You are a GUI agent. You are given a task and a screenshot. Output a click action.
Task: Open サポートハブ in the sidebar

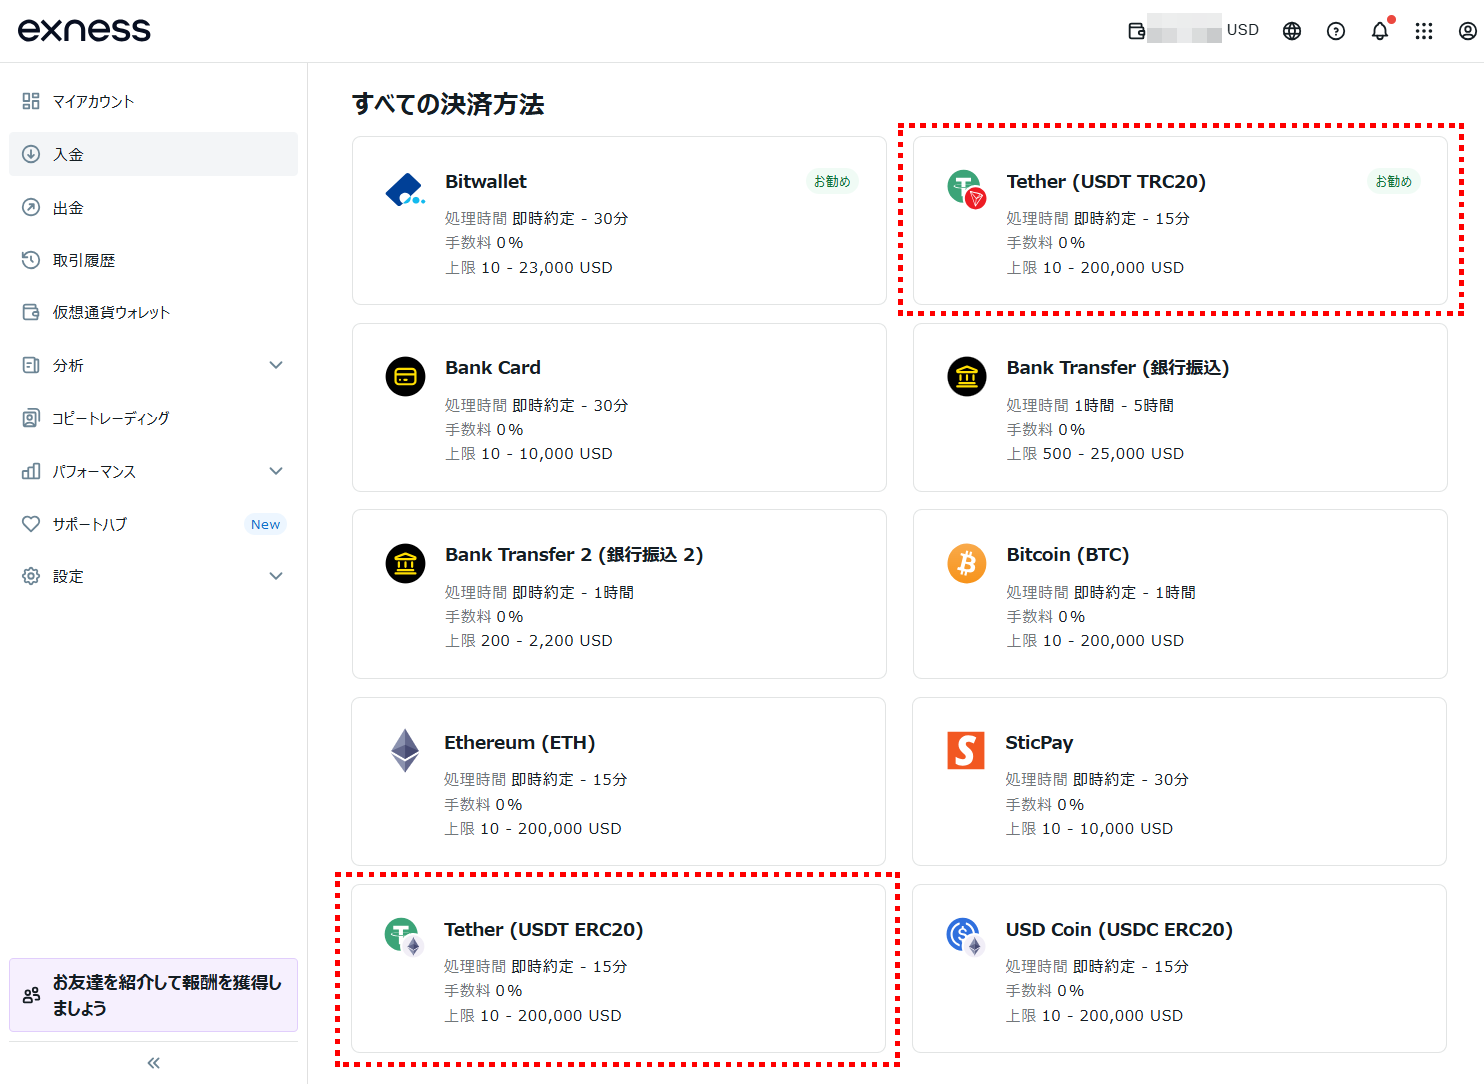pos(90,524)
